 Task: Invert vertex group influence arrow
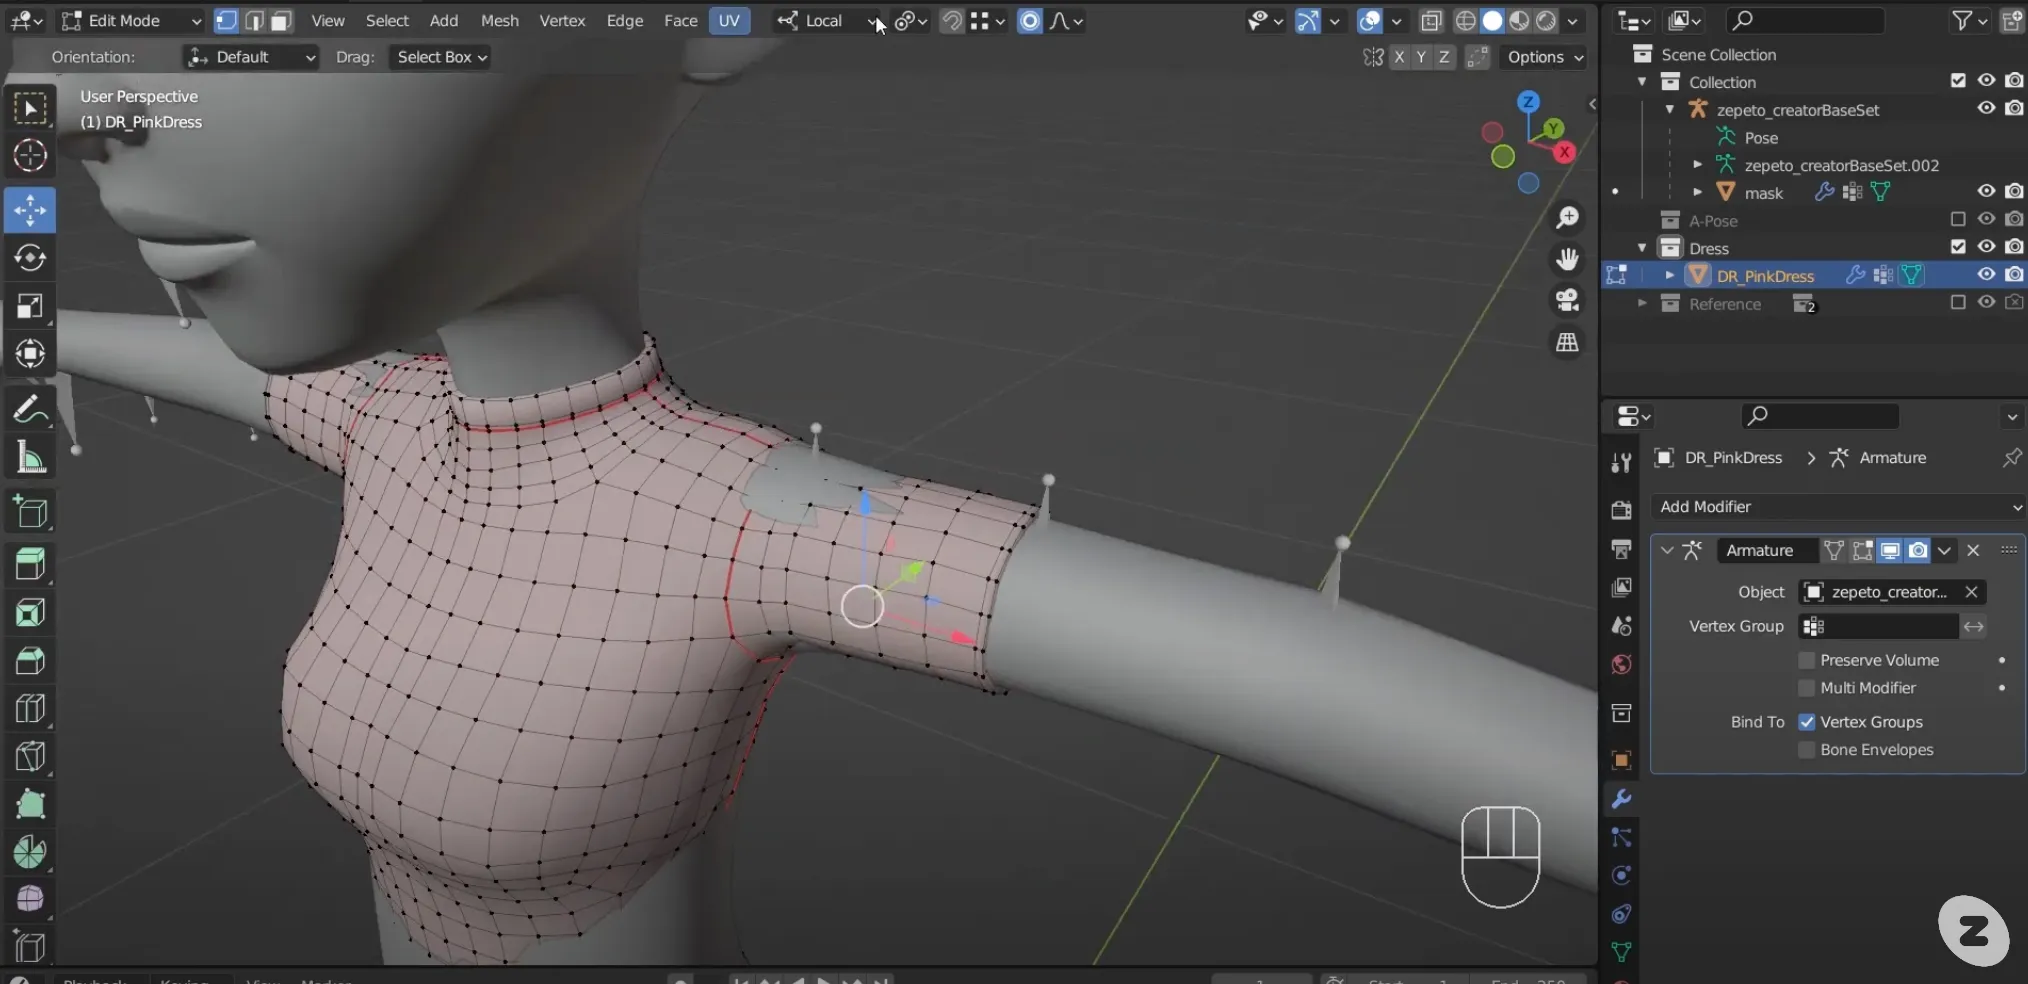click(1973, 627)
